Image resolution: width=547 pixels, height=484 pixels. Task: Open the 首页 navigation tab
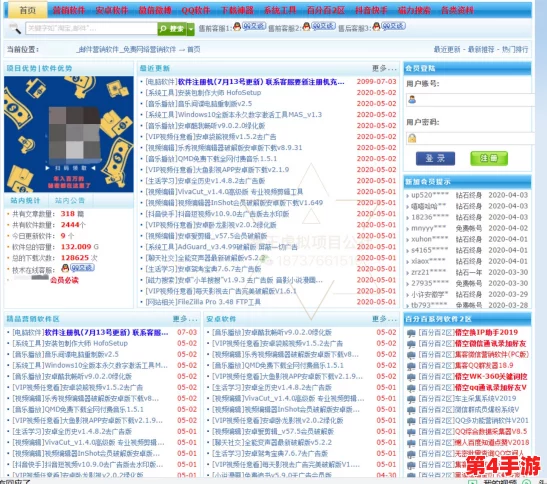pos(28,10)
